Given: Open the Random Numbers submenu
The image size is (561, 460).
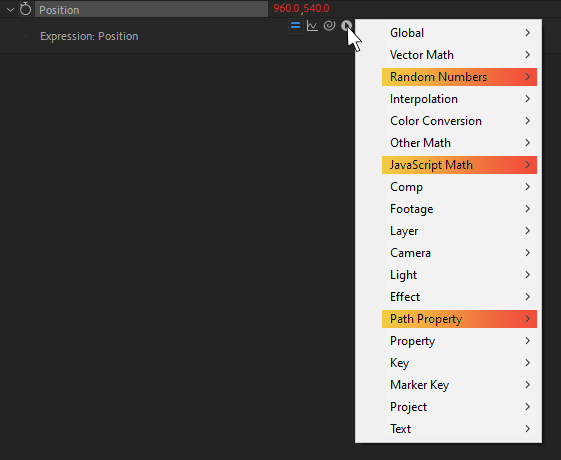Looking at the screenshot, I should 459,77.
